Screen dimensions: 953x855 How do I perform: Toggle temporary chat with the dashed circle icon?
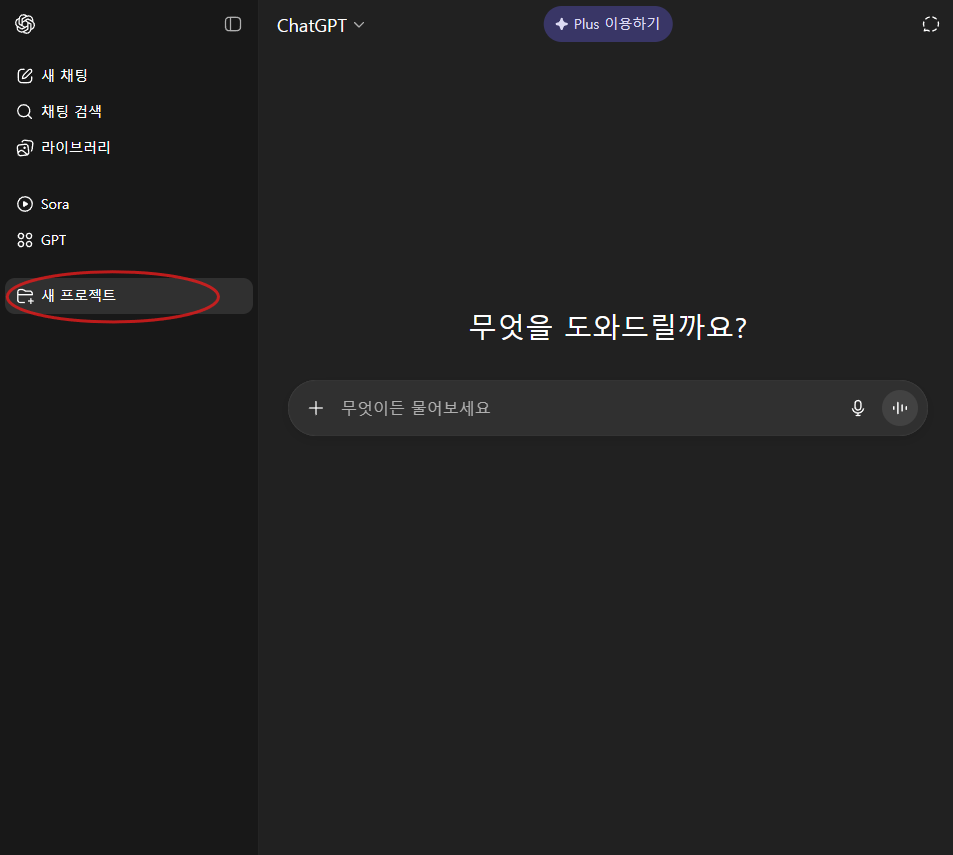point(930,25)
